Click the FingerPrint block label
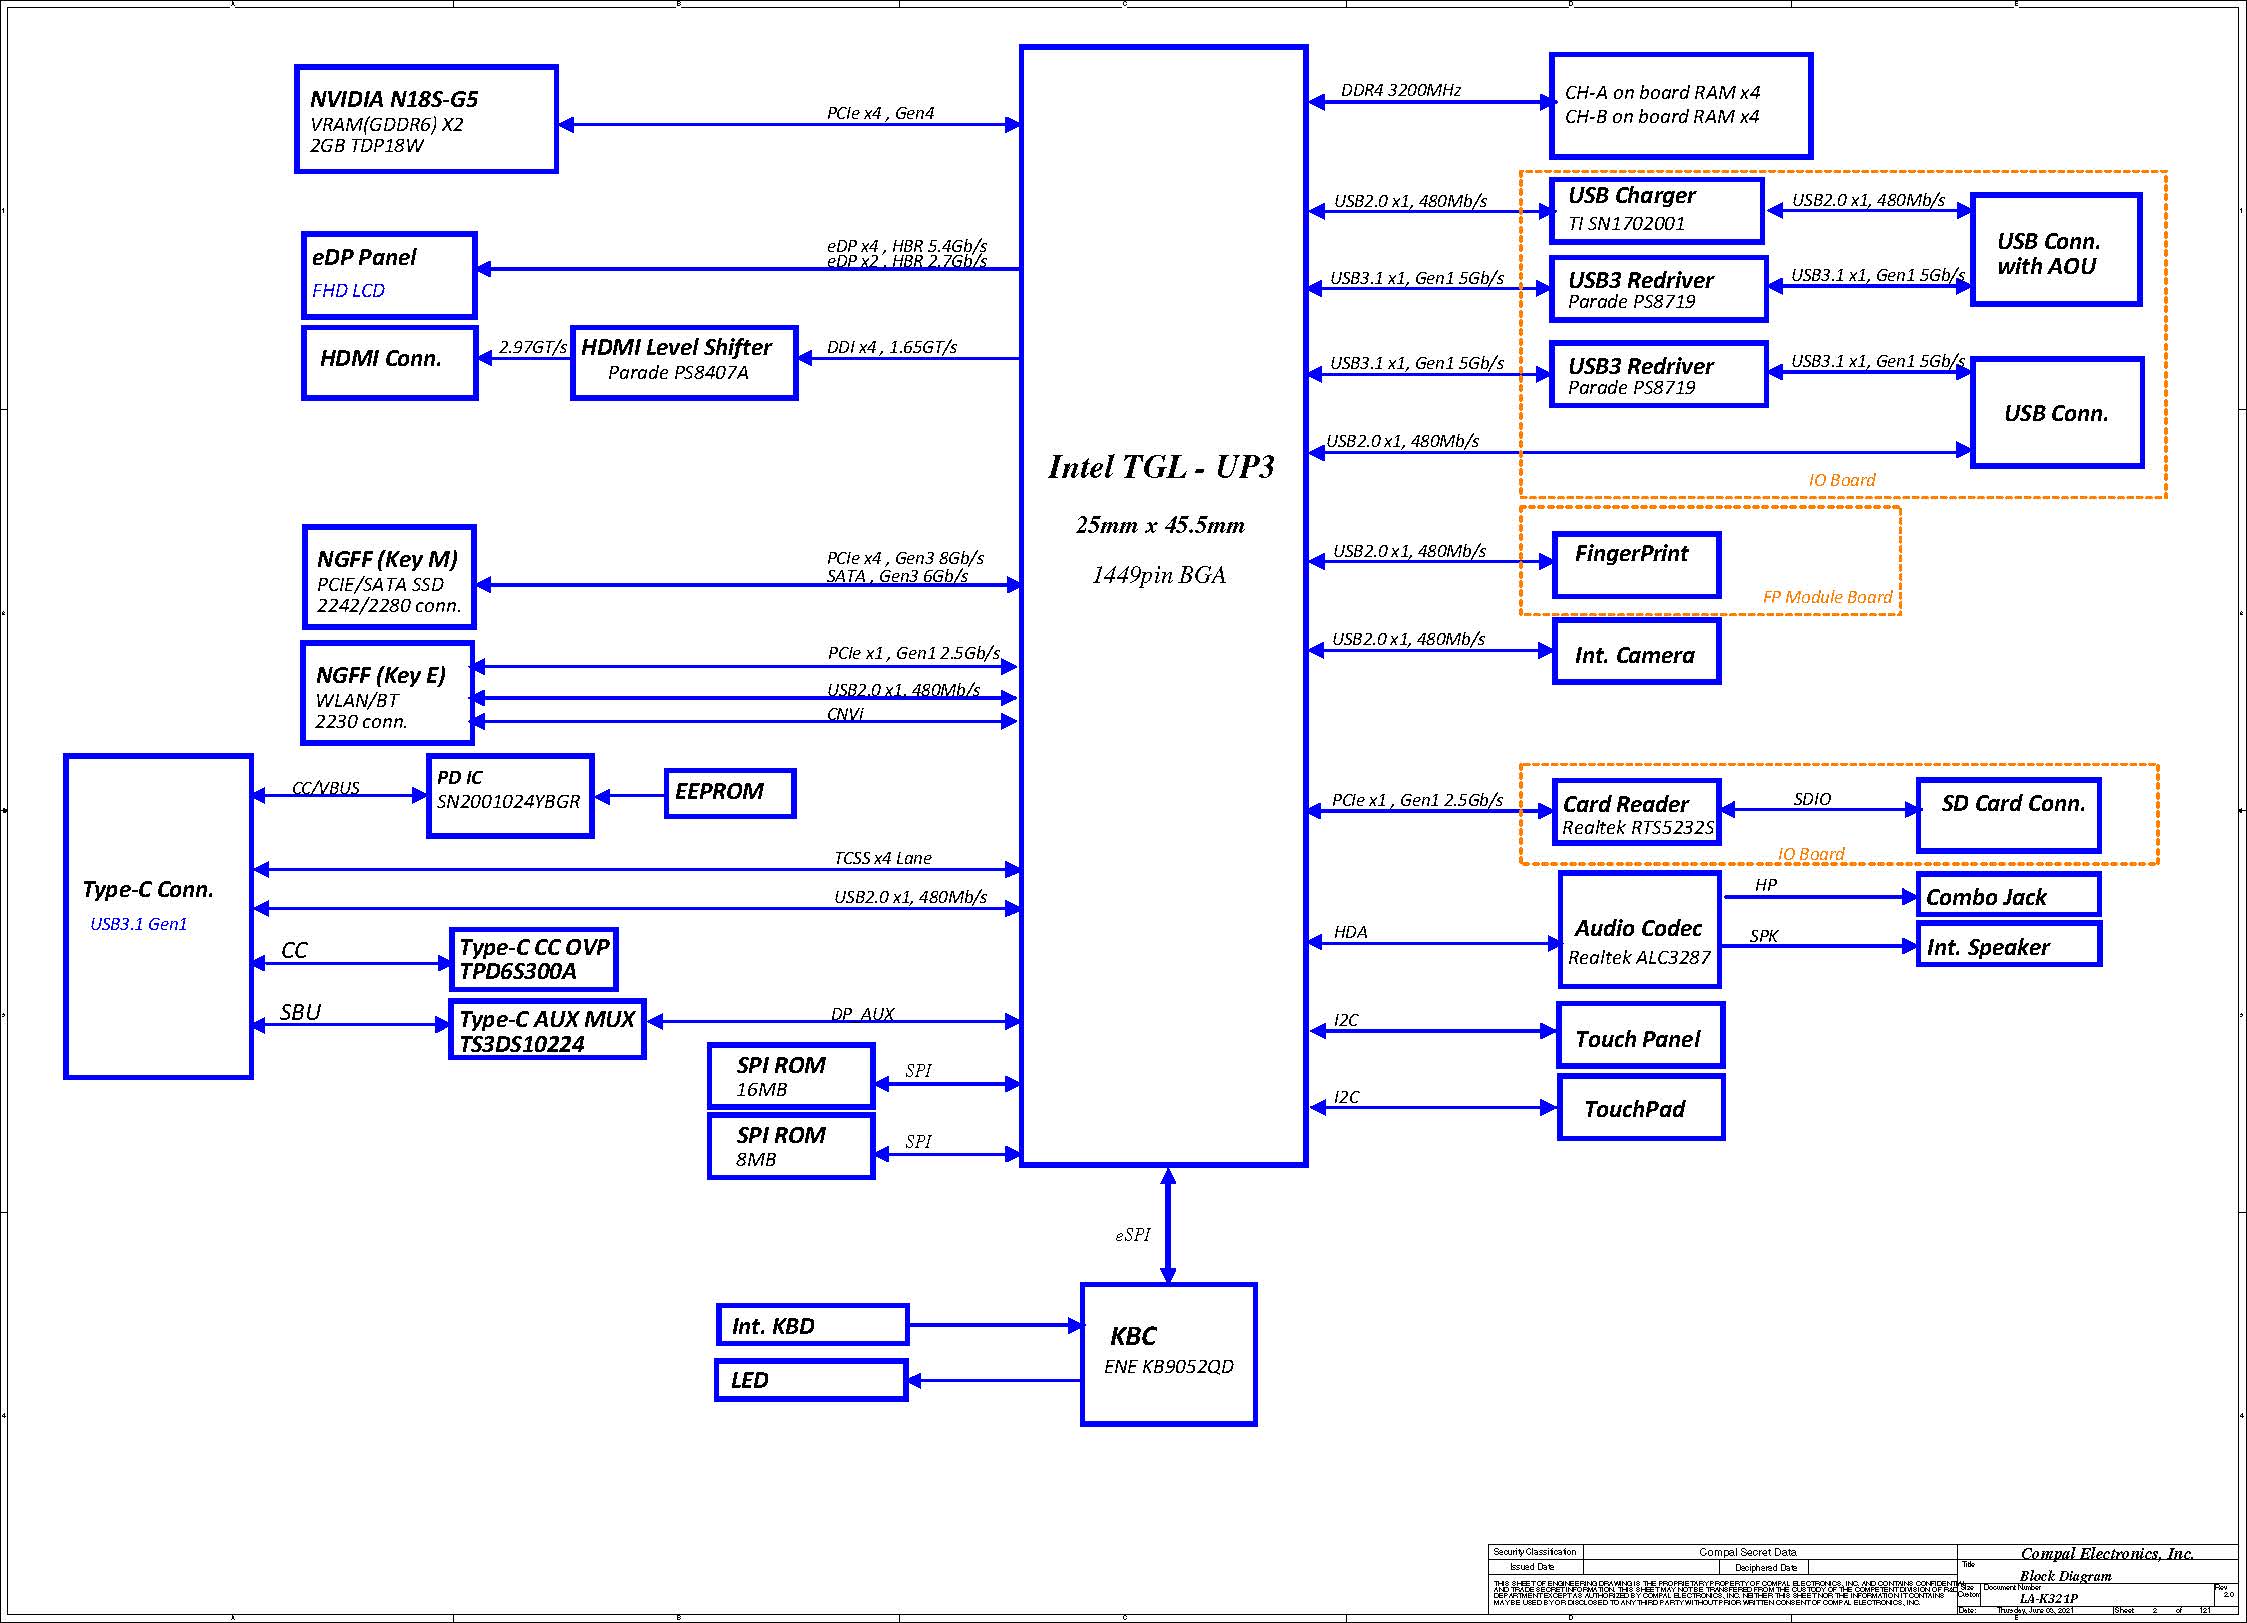The width and height of the screenshot is (2247, 1623). (x=1631, y=554)
